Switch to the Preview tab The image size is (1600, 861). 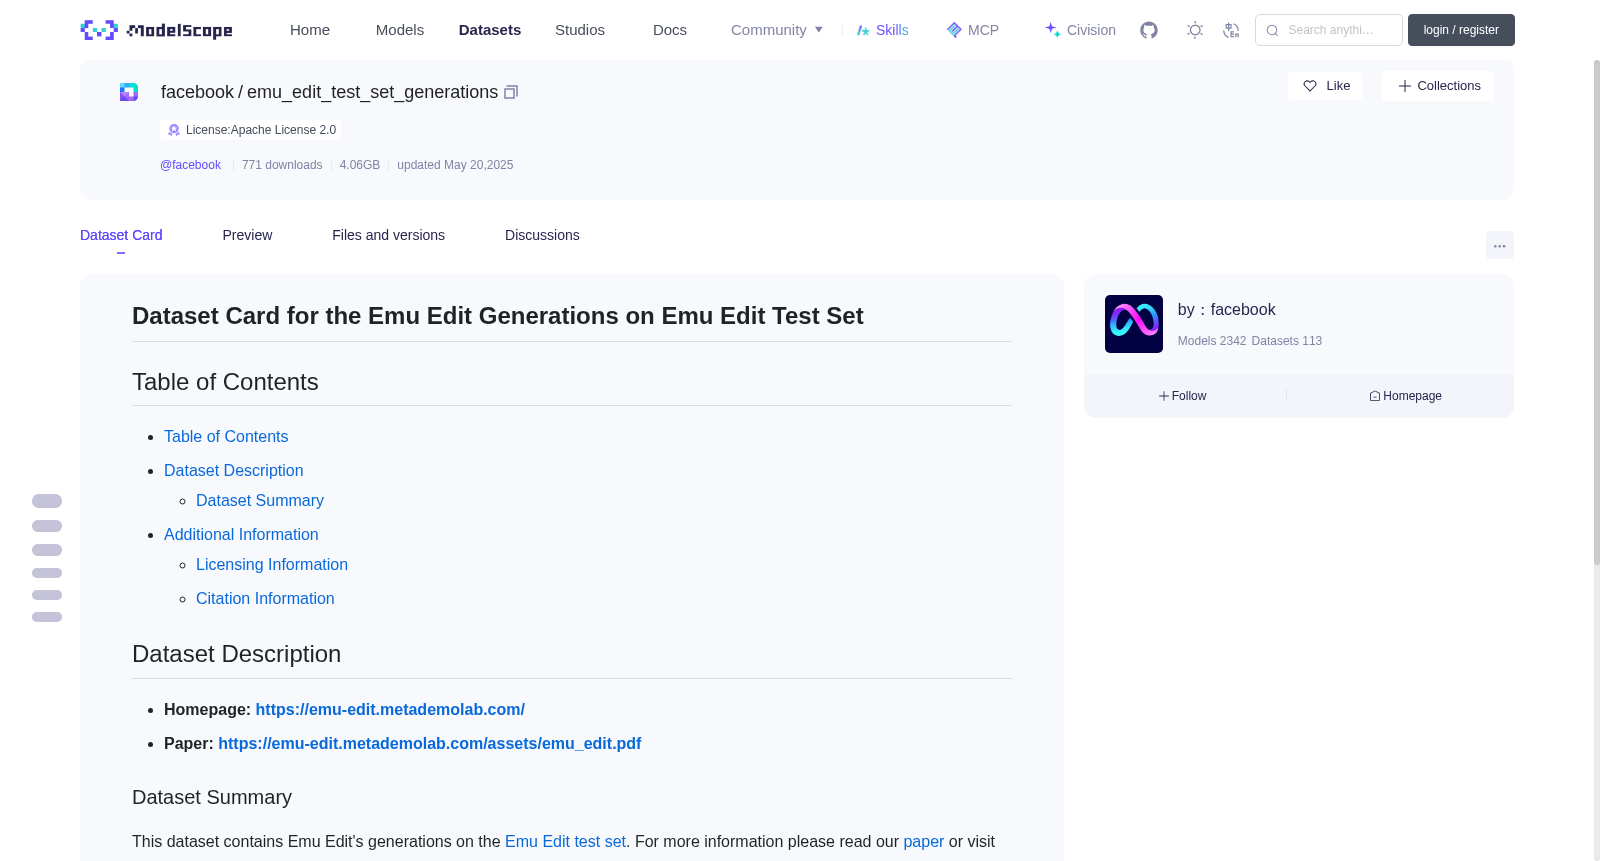[247, 235]
